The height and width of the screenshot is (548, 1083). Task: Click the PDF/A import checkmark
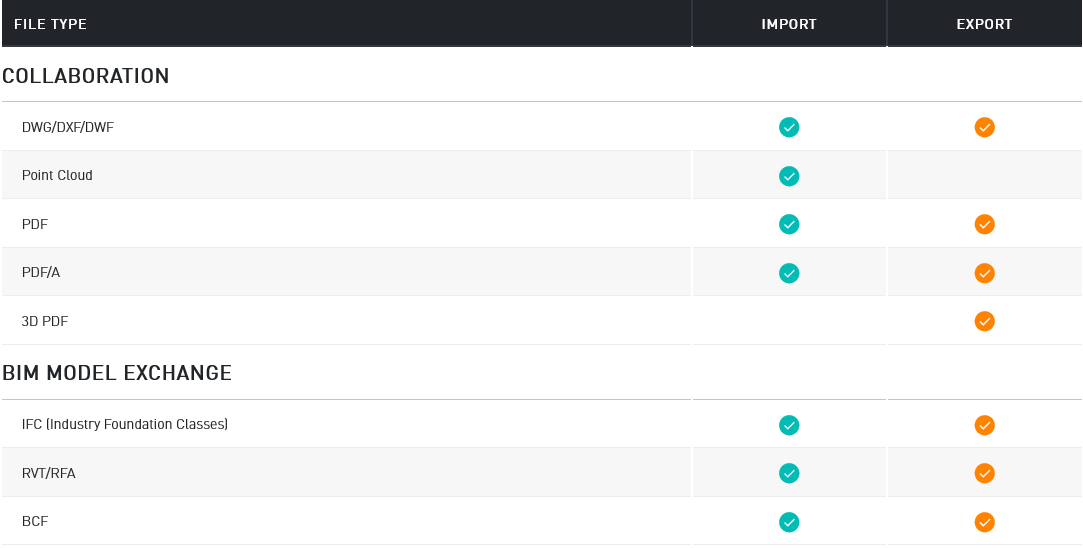click(789, 273)
